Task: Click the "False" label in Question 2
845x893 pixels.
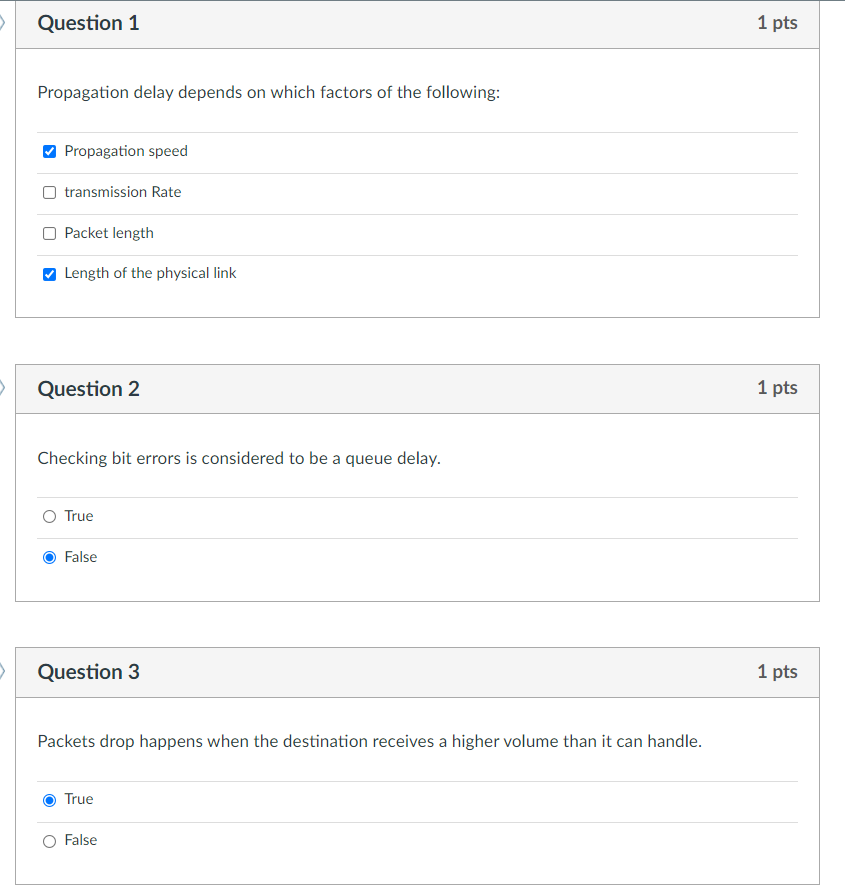Action: 79,557
